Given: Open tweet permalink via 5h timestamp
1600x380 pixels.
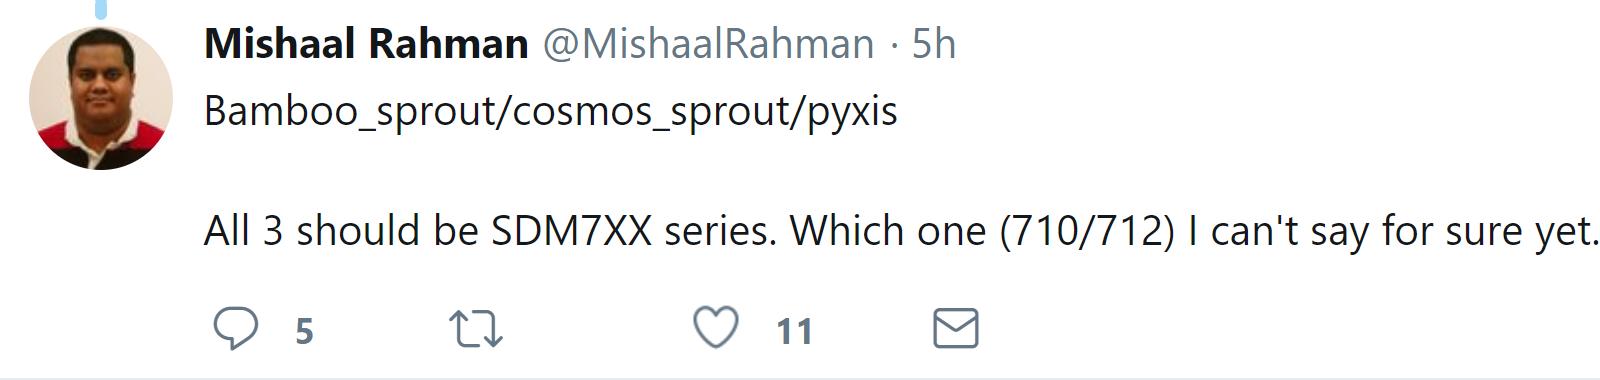Looking at the screenshot, I should coord(934,44).
